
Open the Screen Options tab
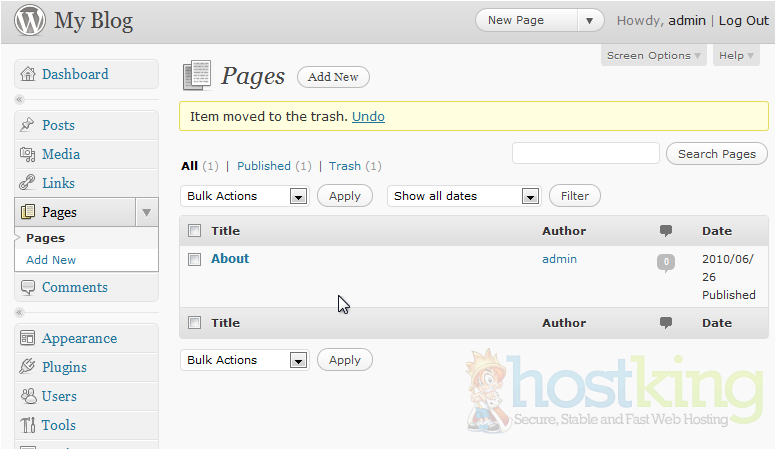(x=654, y=56)
